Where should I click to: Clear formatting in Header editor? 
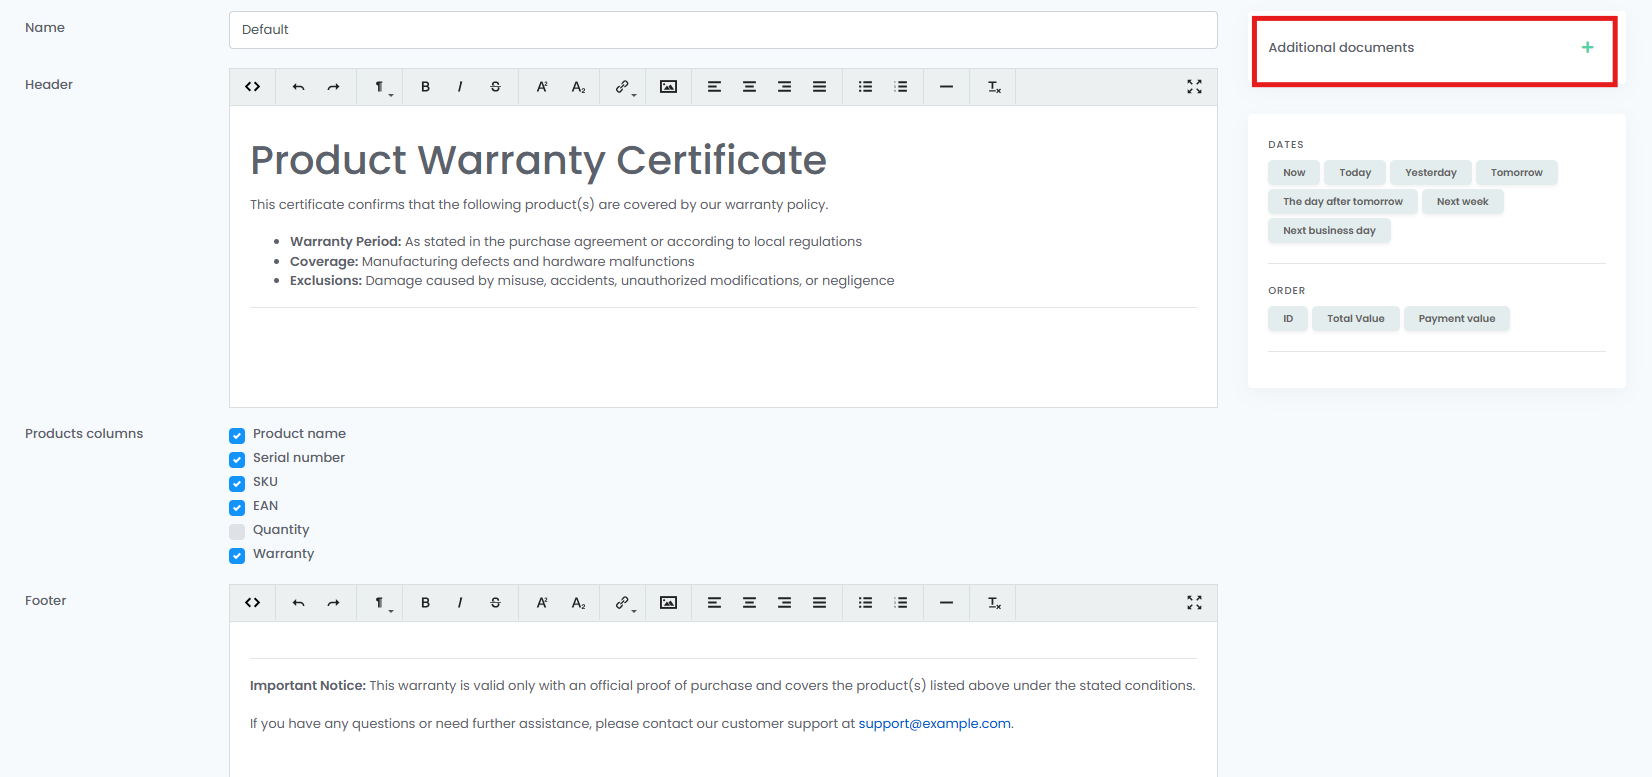tap(994, 87)
